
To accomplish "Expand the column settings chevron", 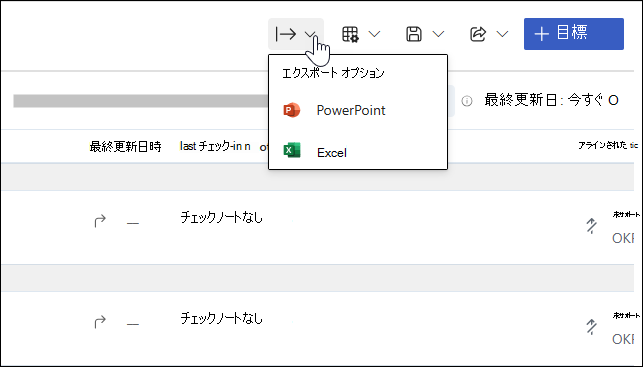I will 374,34.
